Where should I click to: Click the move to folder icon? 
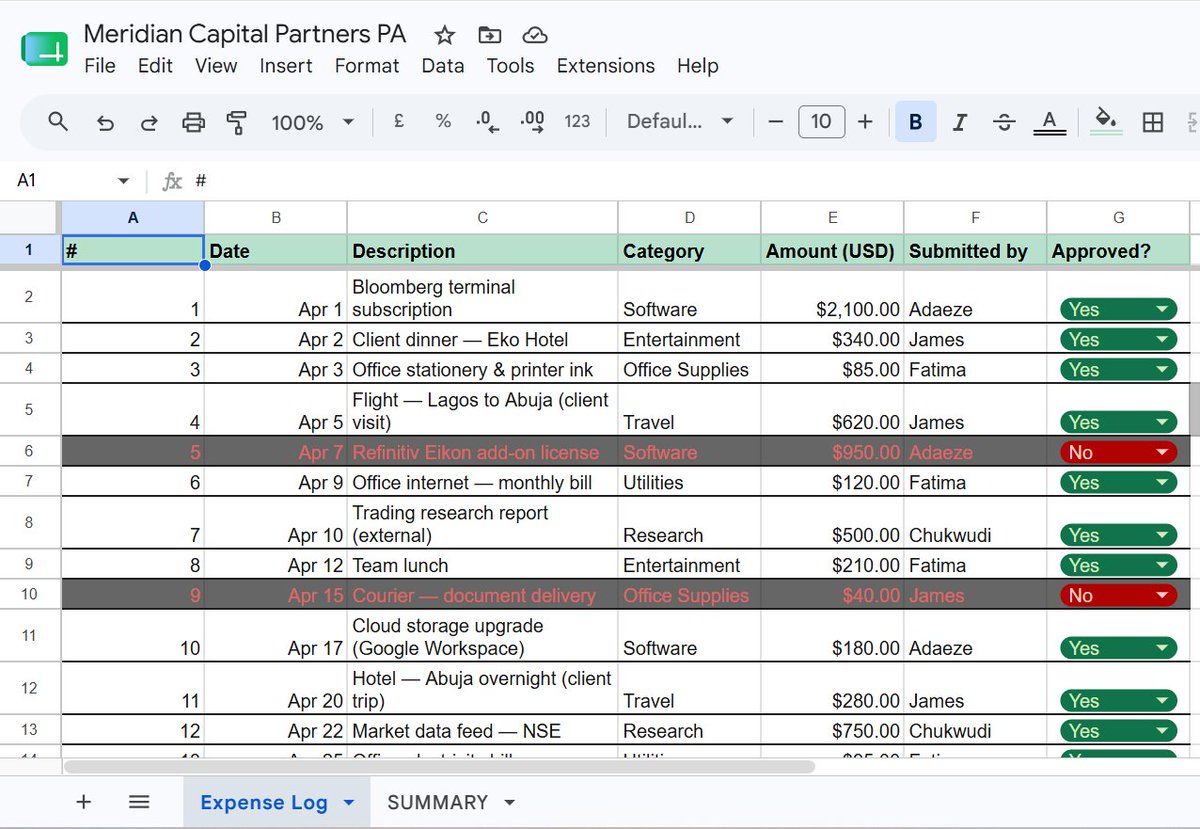click(x=490, y=35)
